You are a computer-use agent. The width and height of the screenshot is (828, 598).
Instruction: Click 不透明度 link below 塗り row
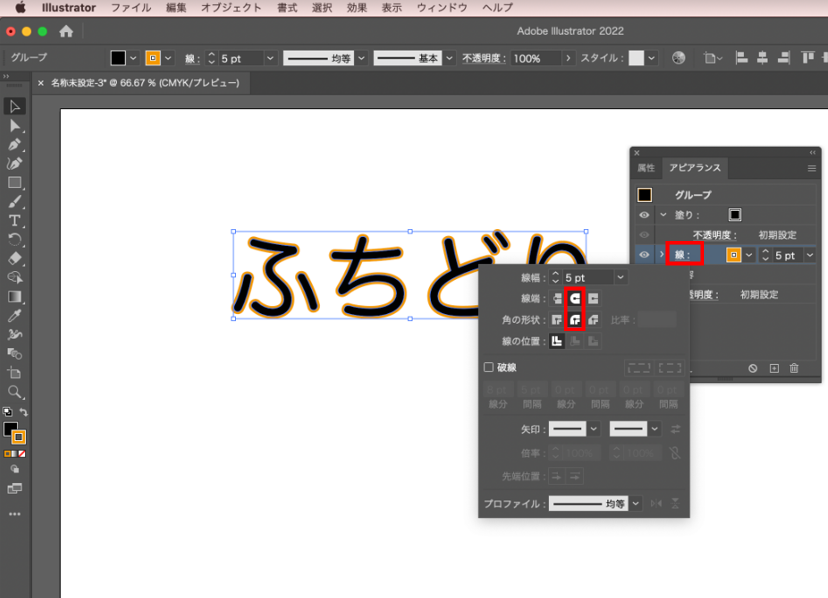(x=714, y=235)
